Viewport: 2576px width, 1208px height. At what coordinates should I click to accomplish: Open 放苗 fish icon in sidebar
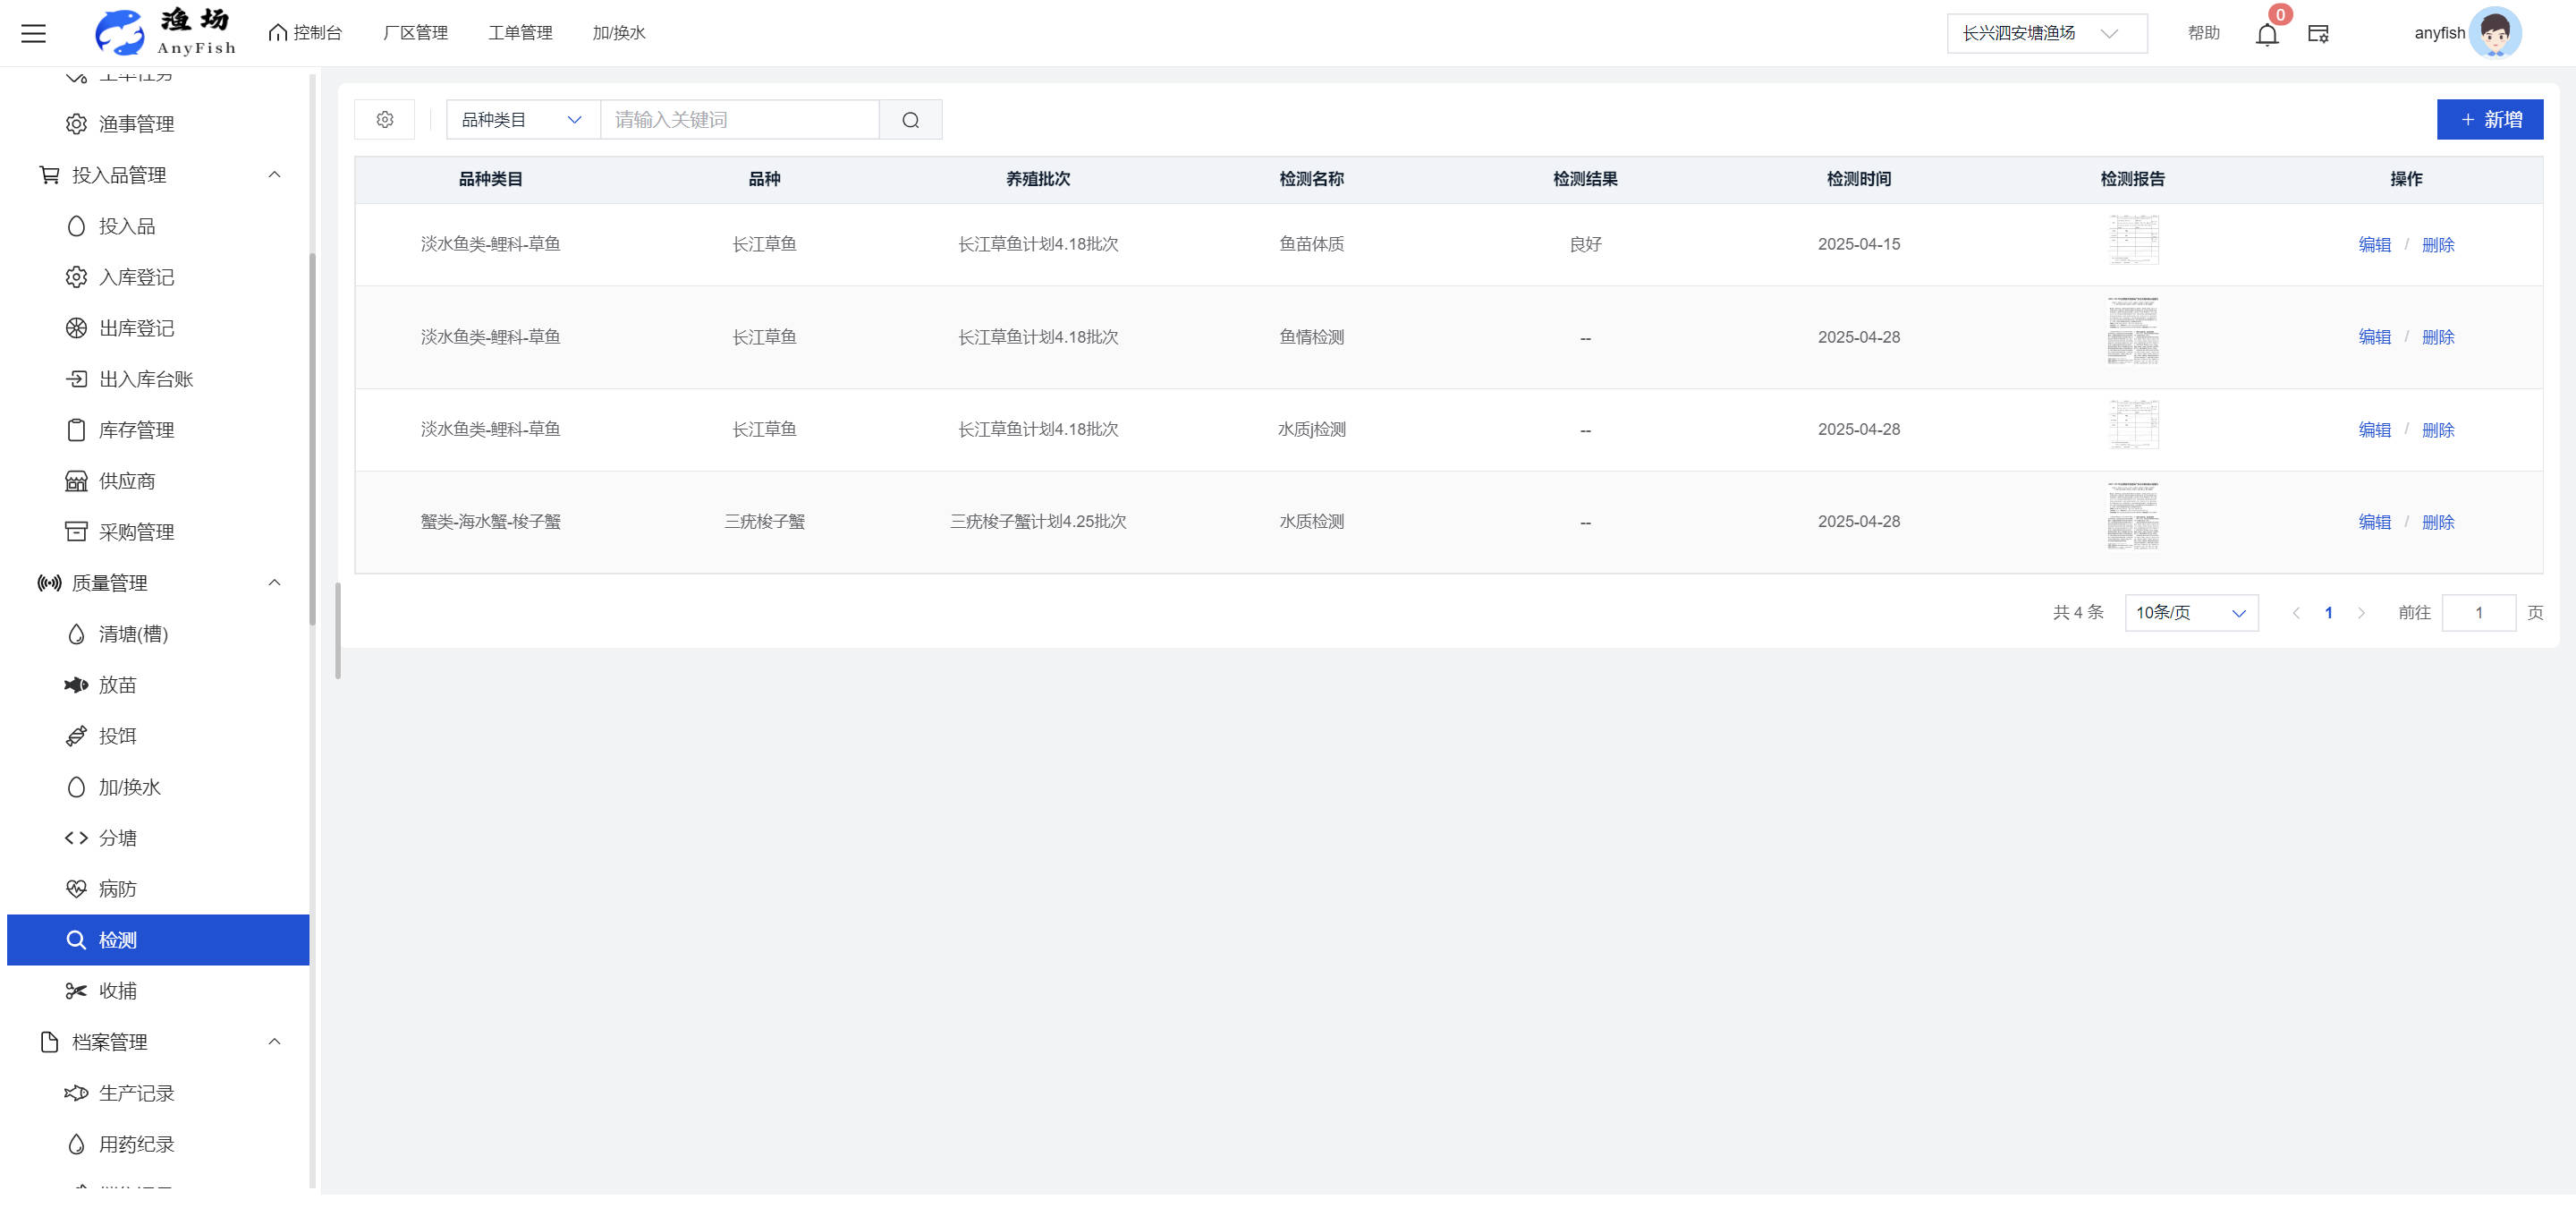[76, 685]
